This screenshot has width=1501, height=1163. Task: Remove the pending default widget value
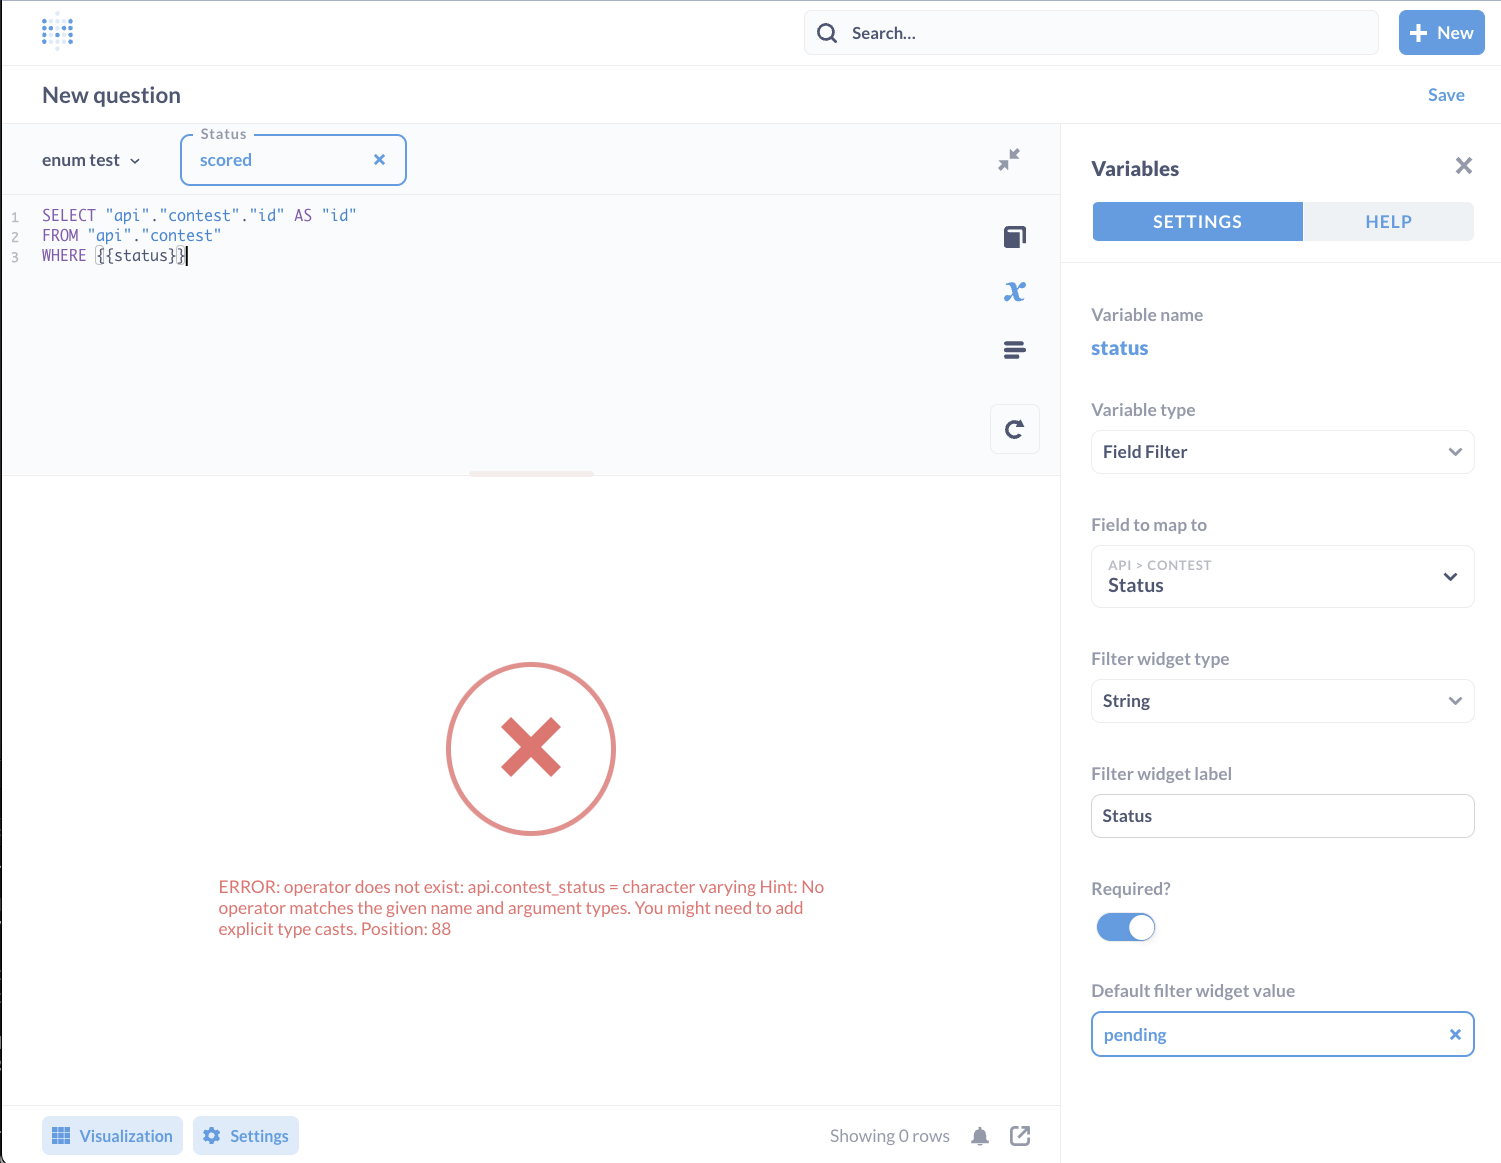point(1455,1034)
